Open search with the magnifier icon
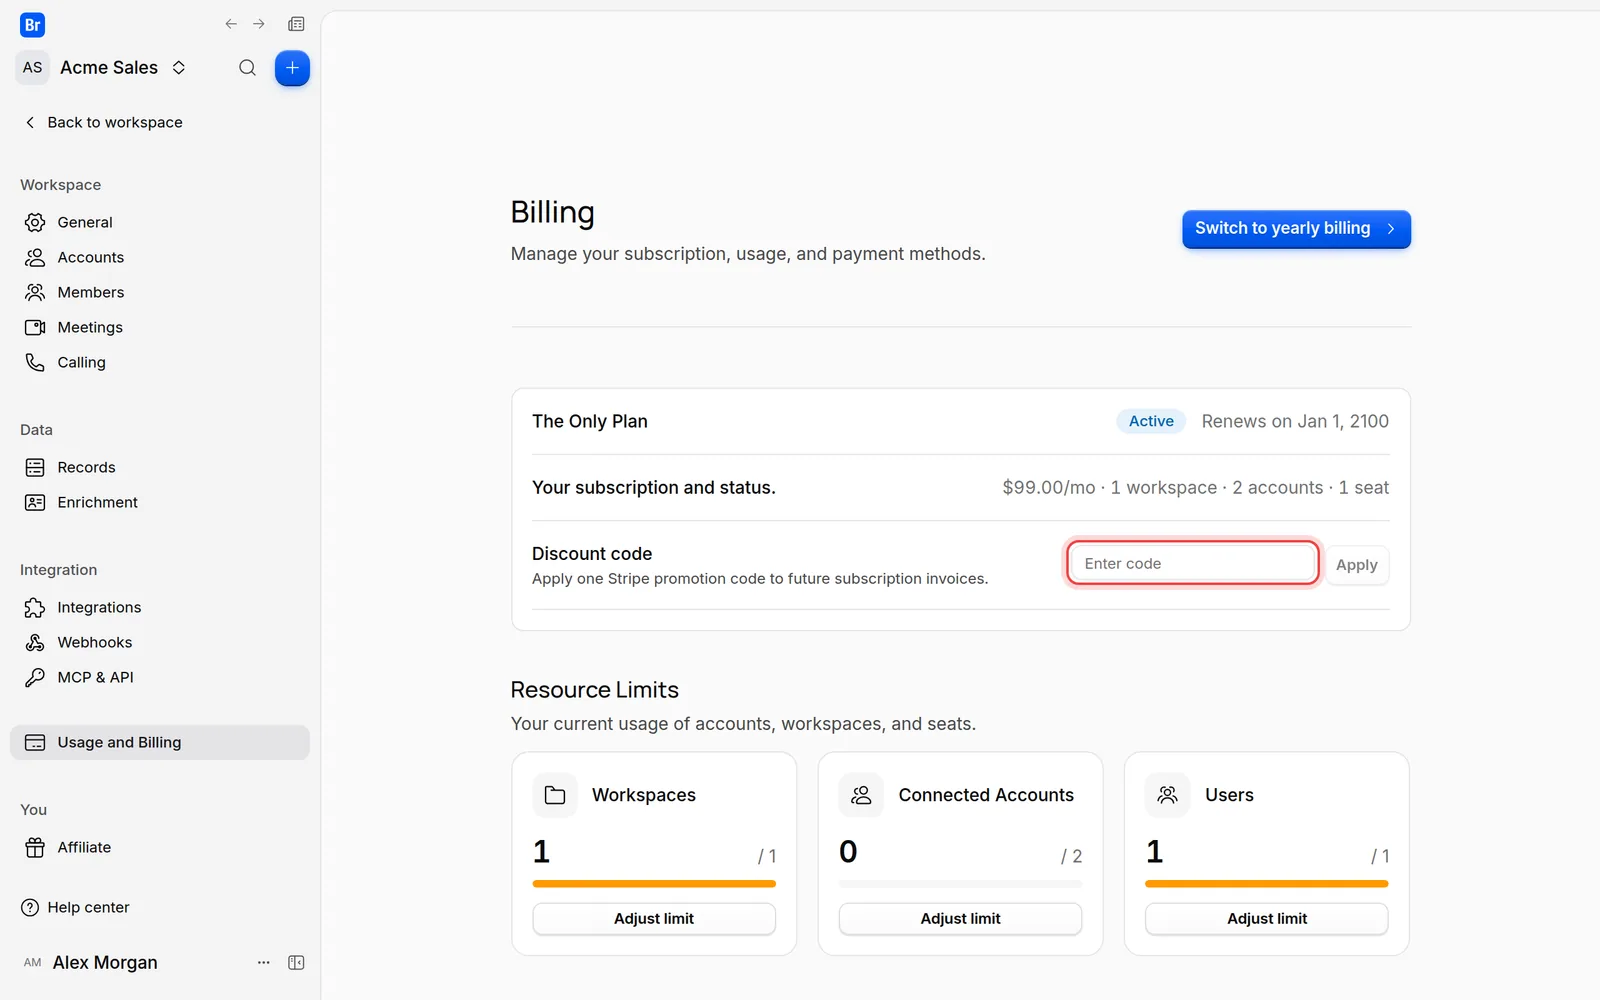The width and height of the screenshot is (1600, 1000). [247, 68]
